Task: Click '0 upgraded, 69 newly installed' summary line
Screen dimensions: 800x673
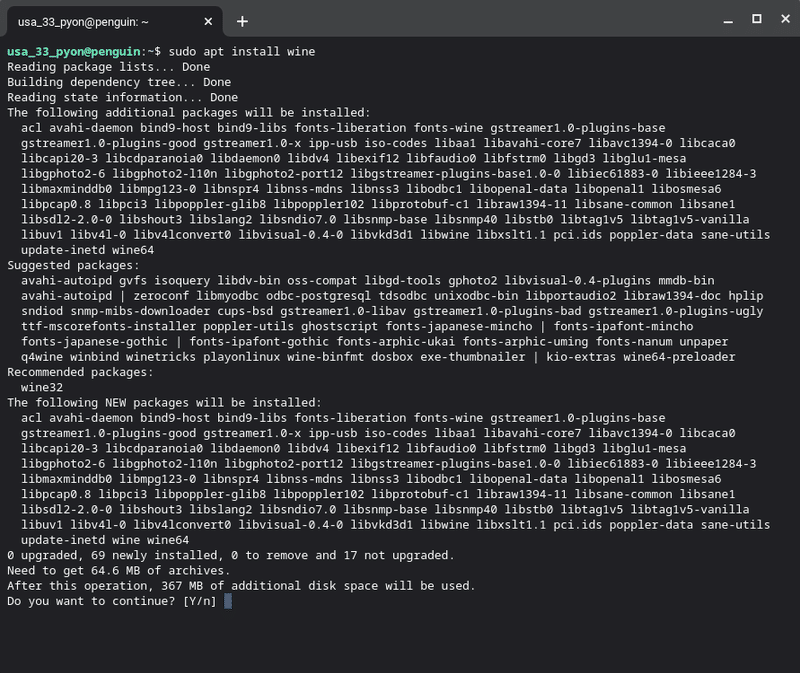Action: [231, 555]
